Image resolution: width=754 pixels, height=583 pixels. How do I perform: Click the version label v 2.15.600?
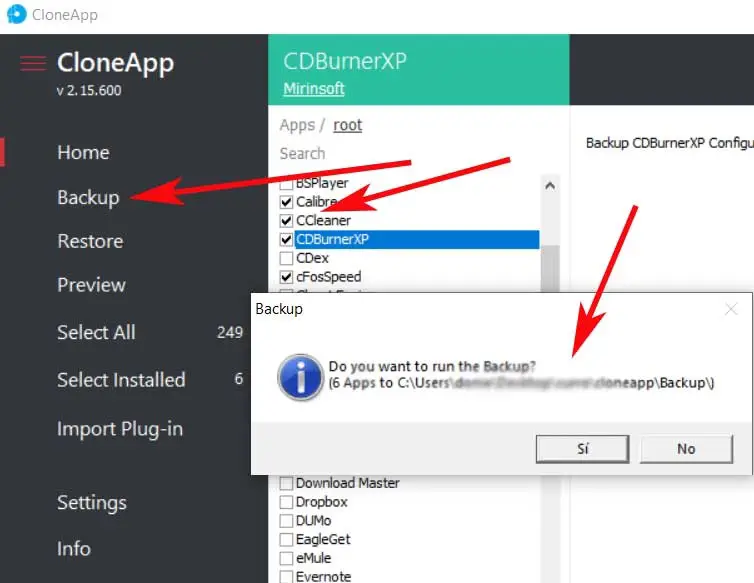pyautogui.click(x=89, y=90)
